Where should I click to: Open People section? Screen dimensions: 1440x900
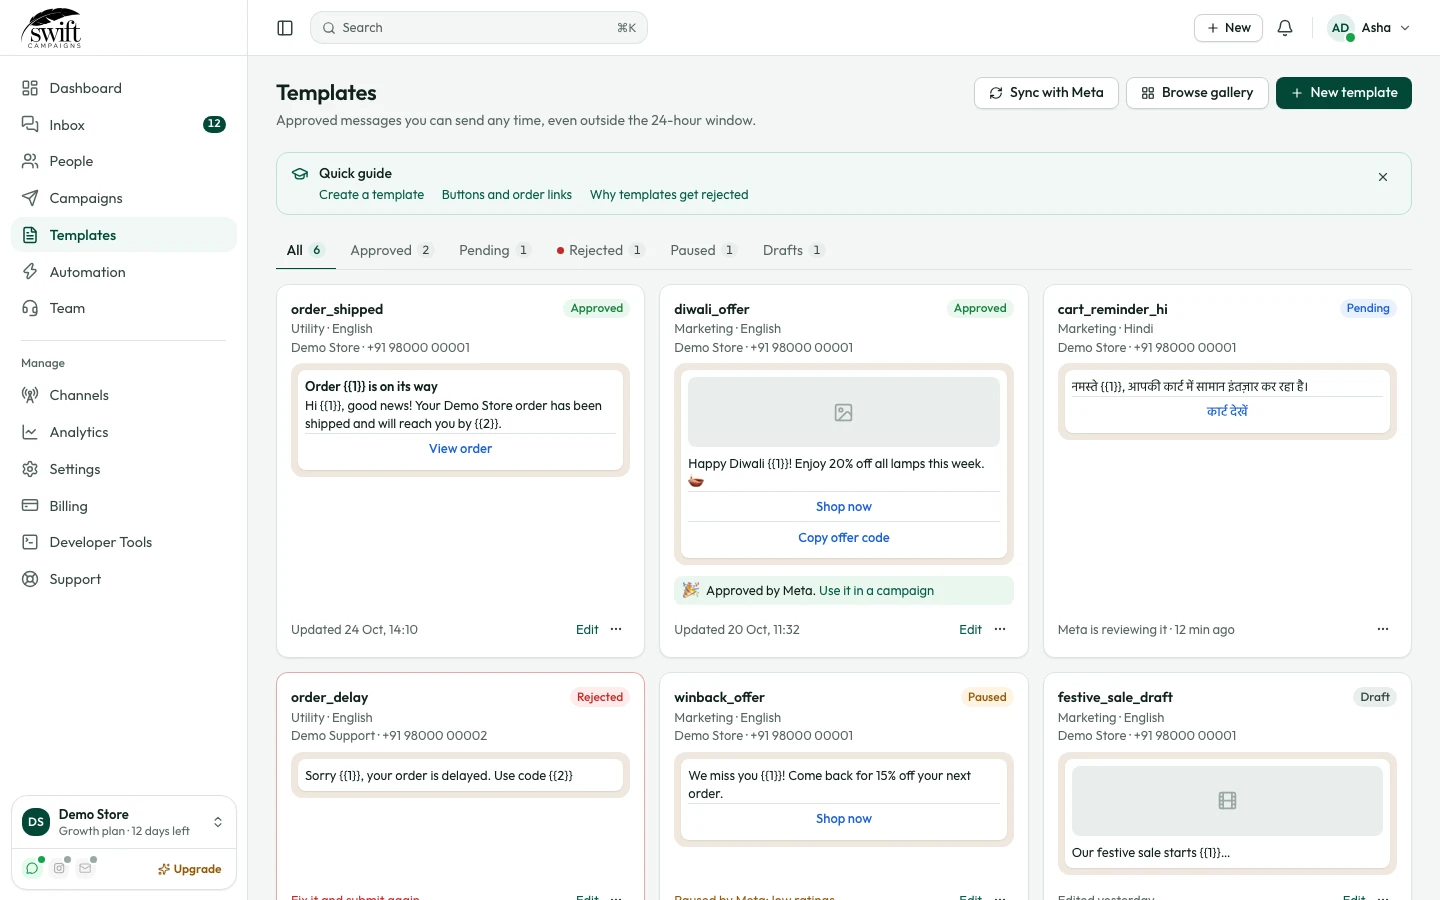[x=124, y=161]
